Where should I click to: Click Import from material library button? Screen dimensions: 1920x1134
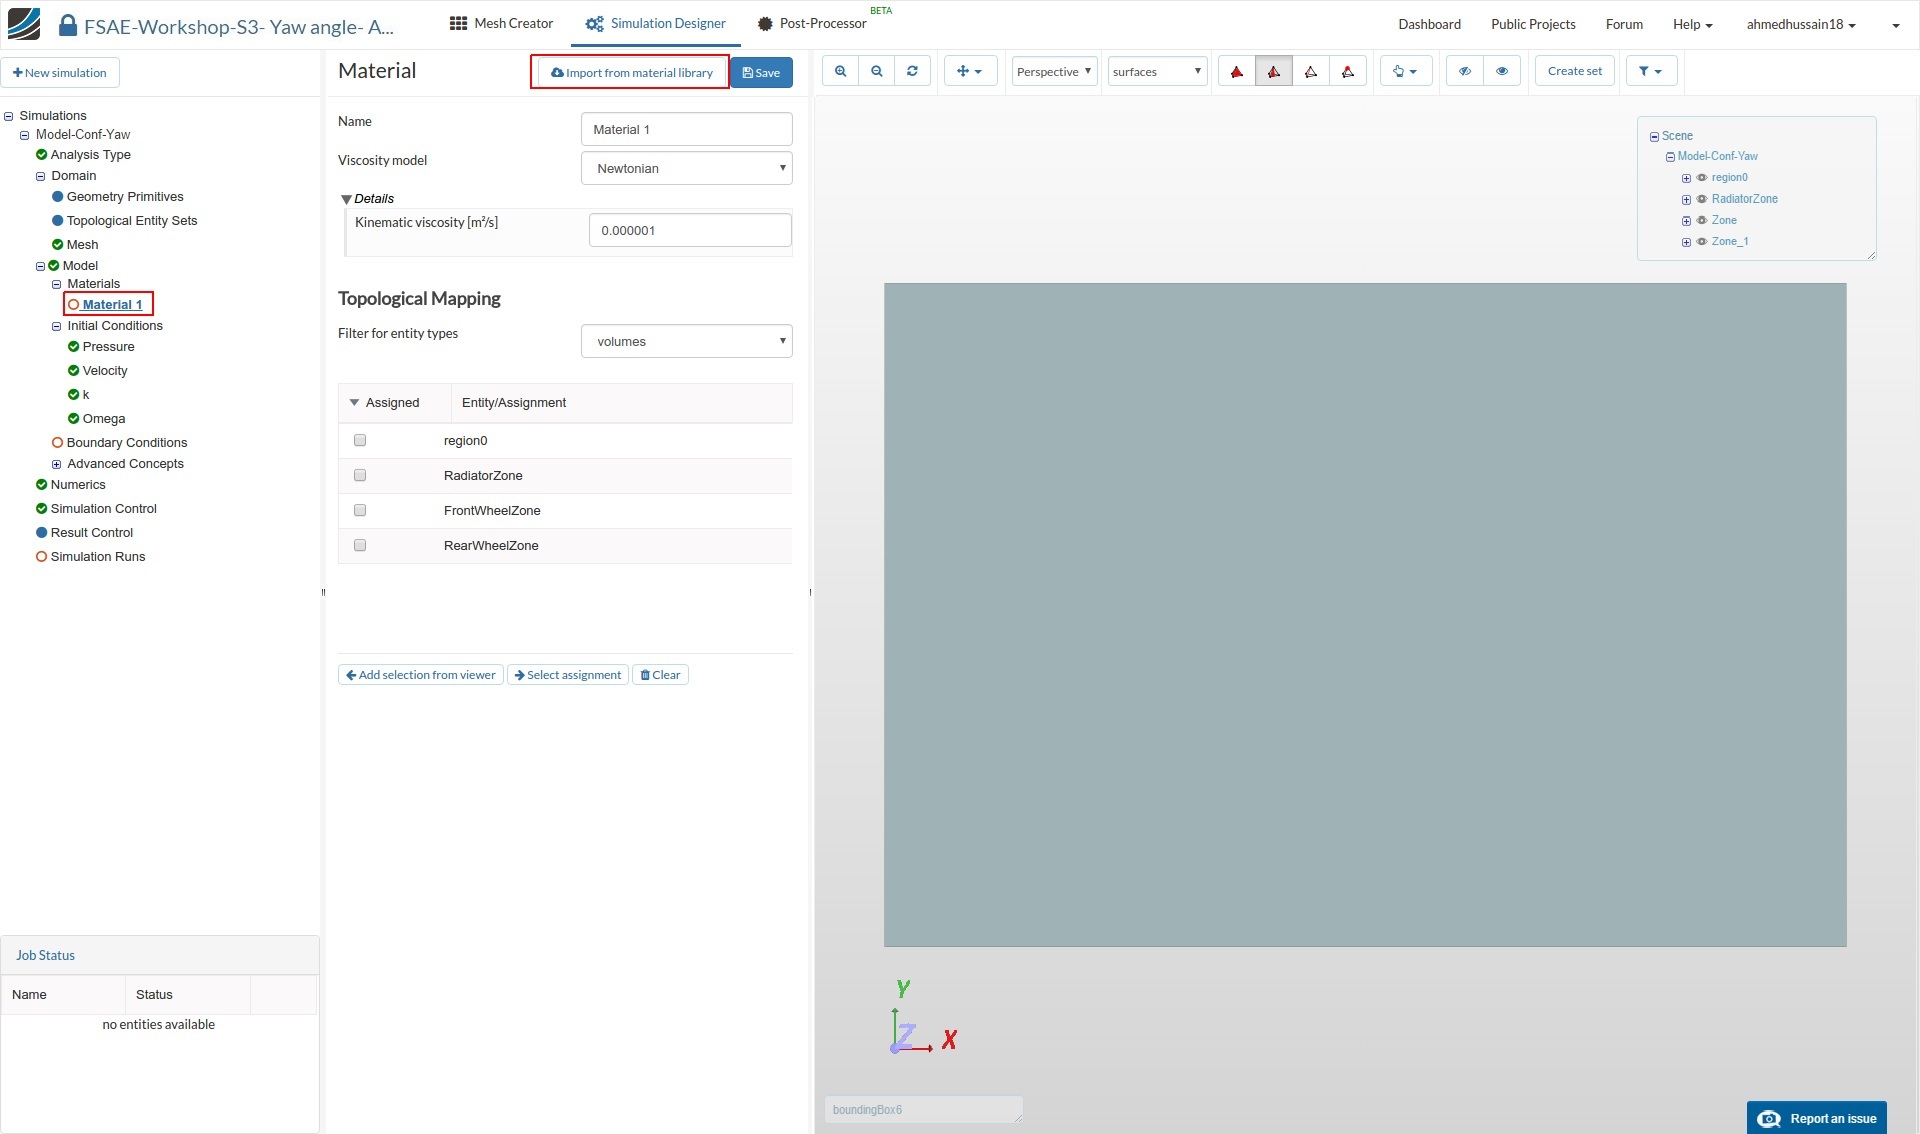[631, 72]
